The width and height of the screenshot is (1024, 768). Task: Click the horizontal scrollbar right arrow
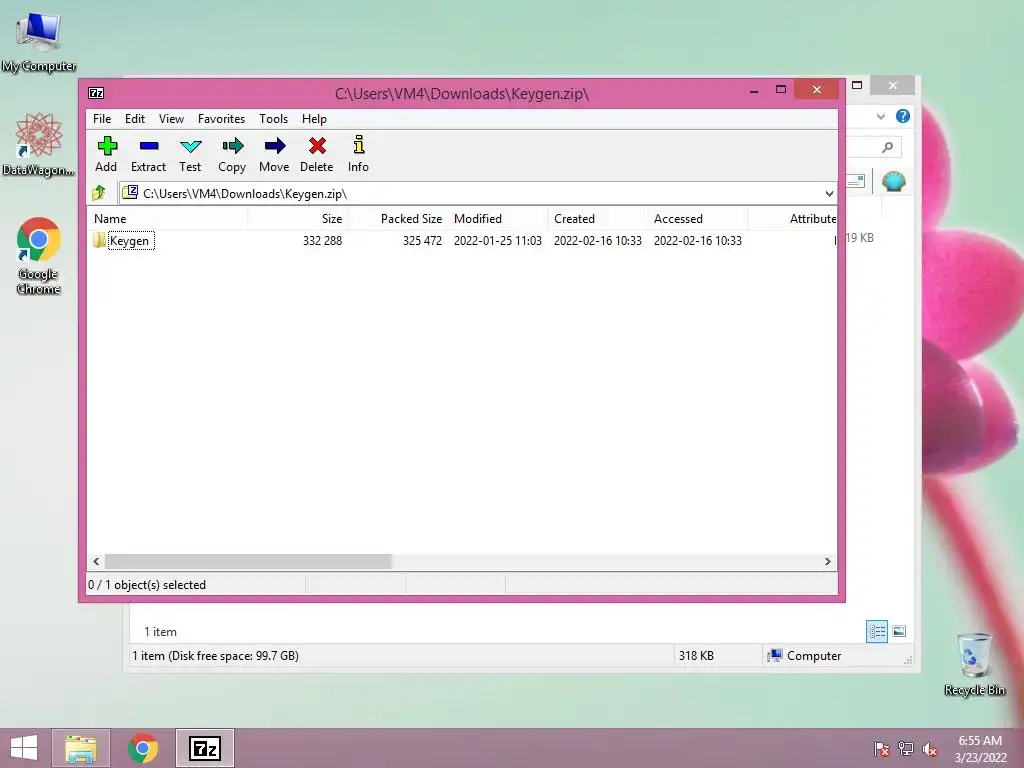point(827,561)
